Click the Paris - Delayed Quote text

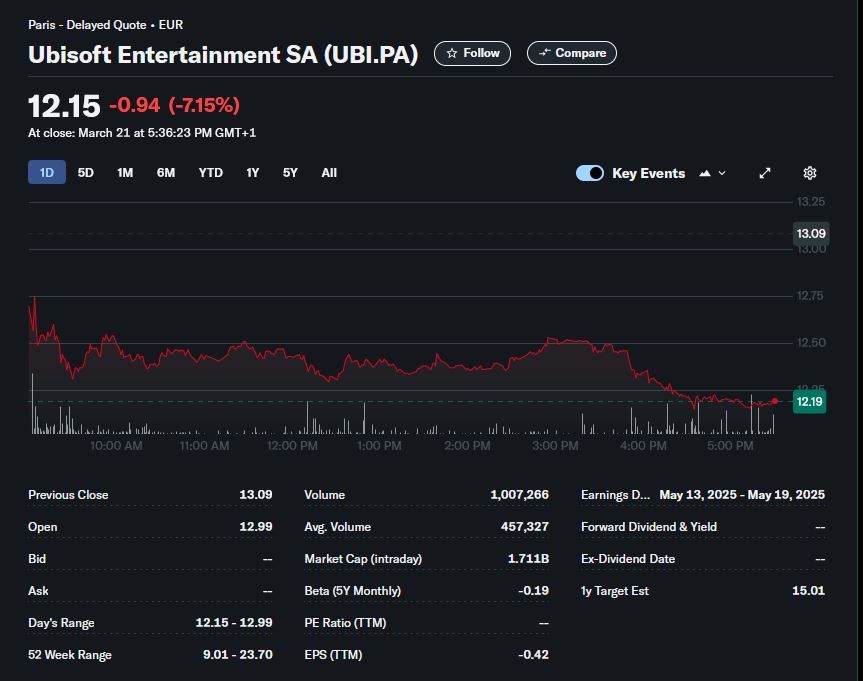point(87,25)
